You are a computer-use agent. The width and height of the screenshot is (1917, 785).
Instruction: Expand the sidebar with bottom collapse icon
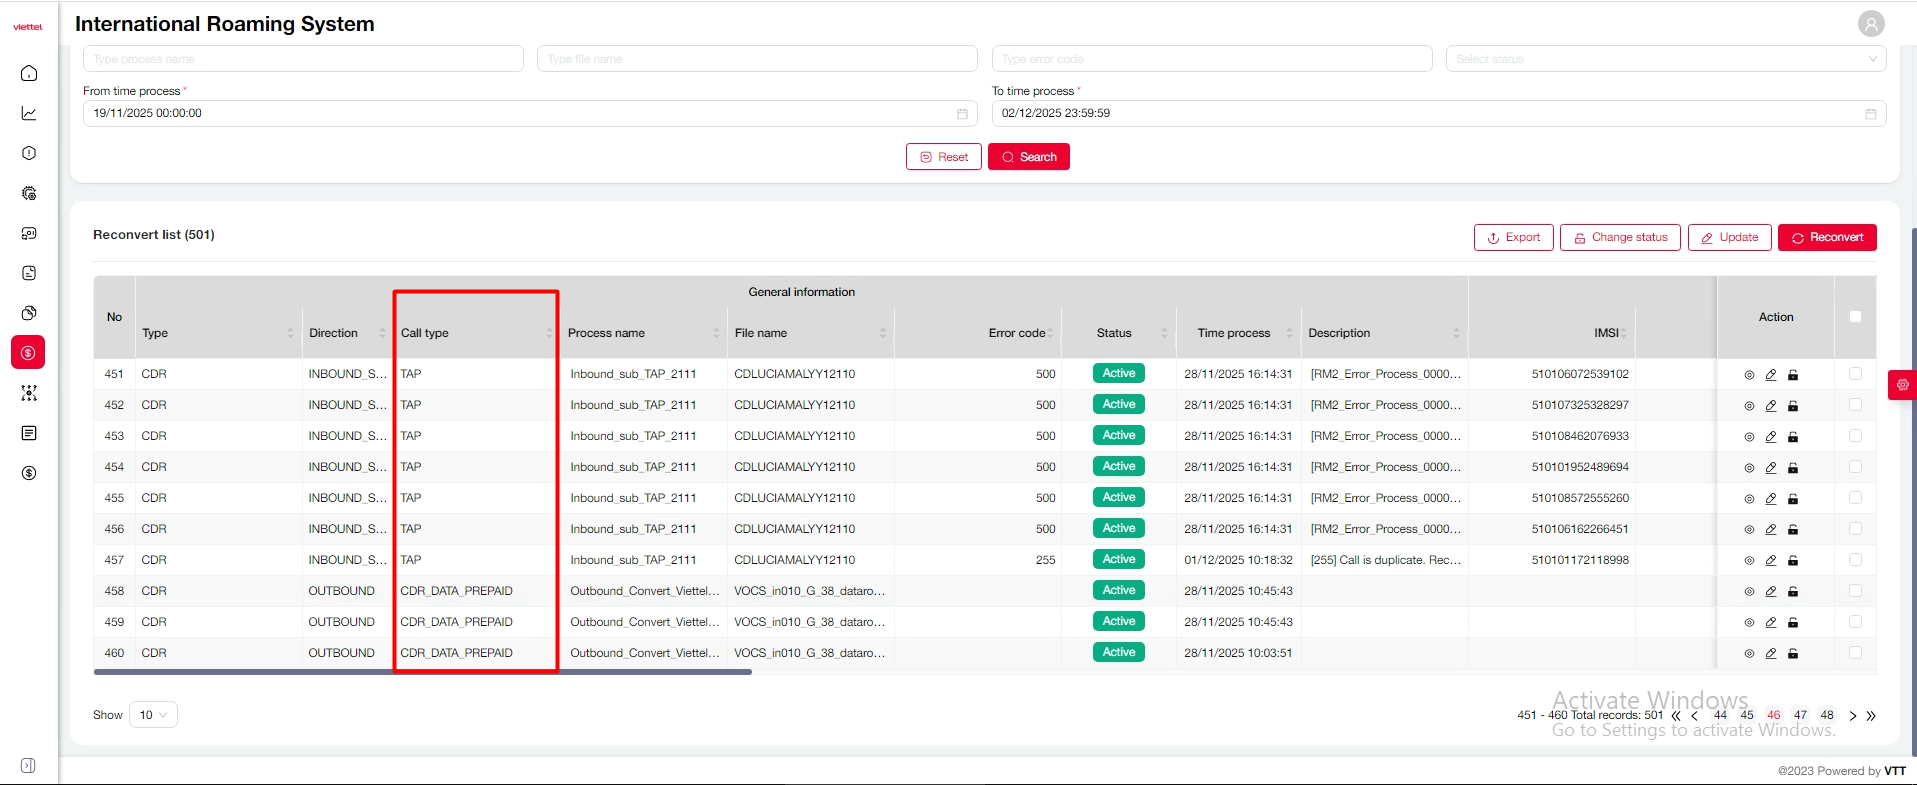tap(28, 765)
